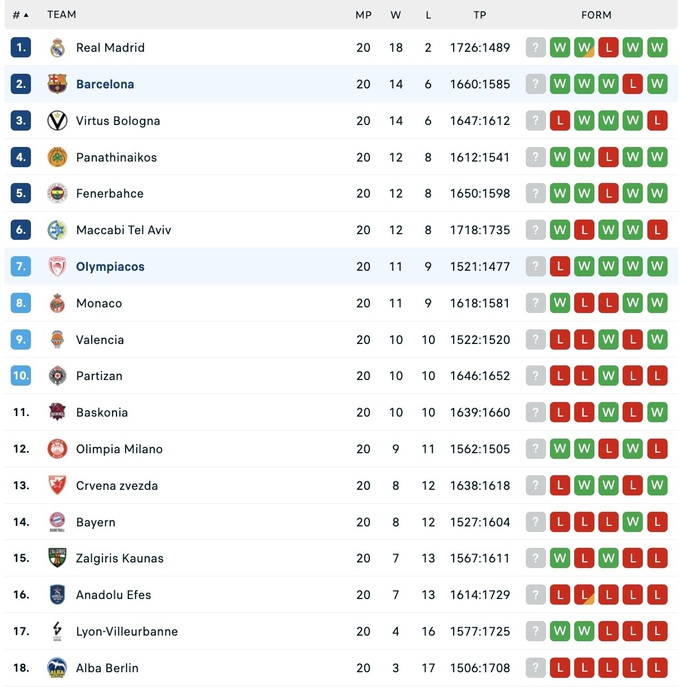Click the Panathinaikos green clover logo
The width and height of the screenshot is (680, 688).
tap(57, 157)
